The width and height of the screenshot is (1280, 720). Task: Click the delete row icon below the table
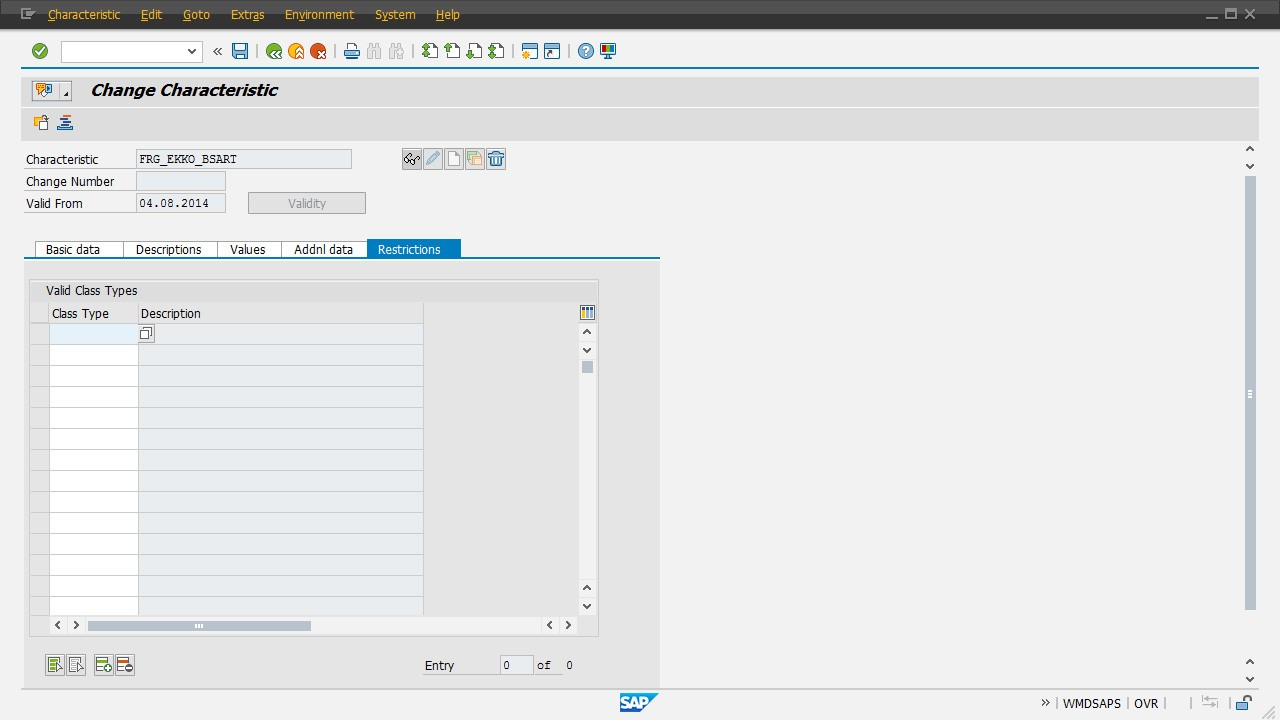(x=125, y=665)
